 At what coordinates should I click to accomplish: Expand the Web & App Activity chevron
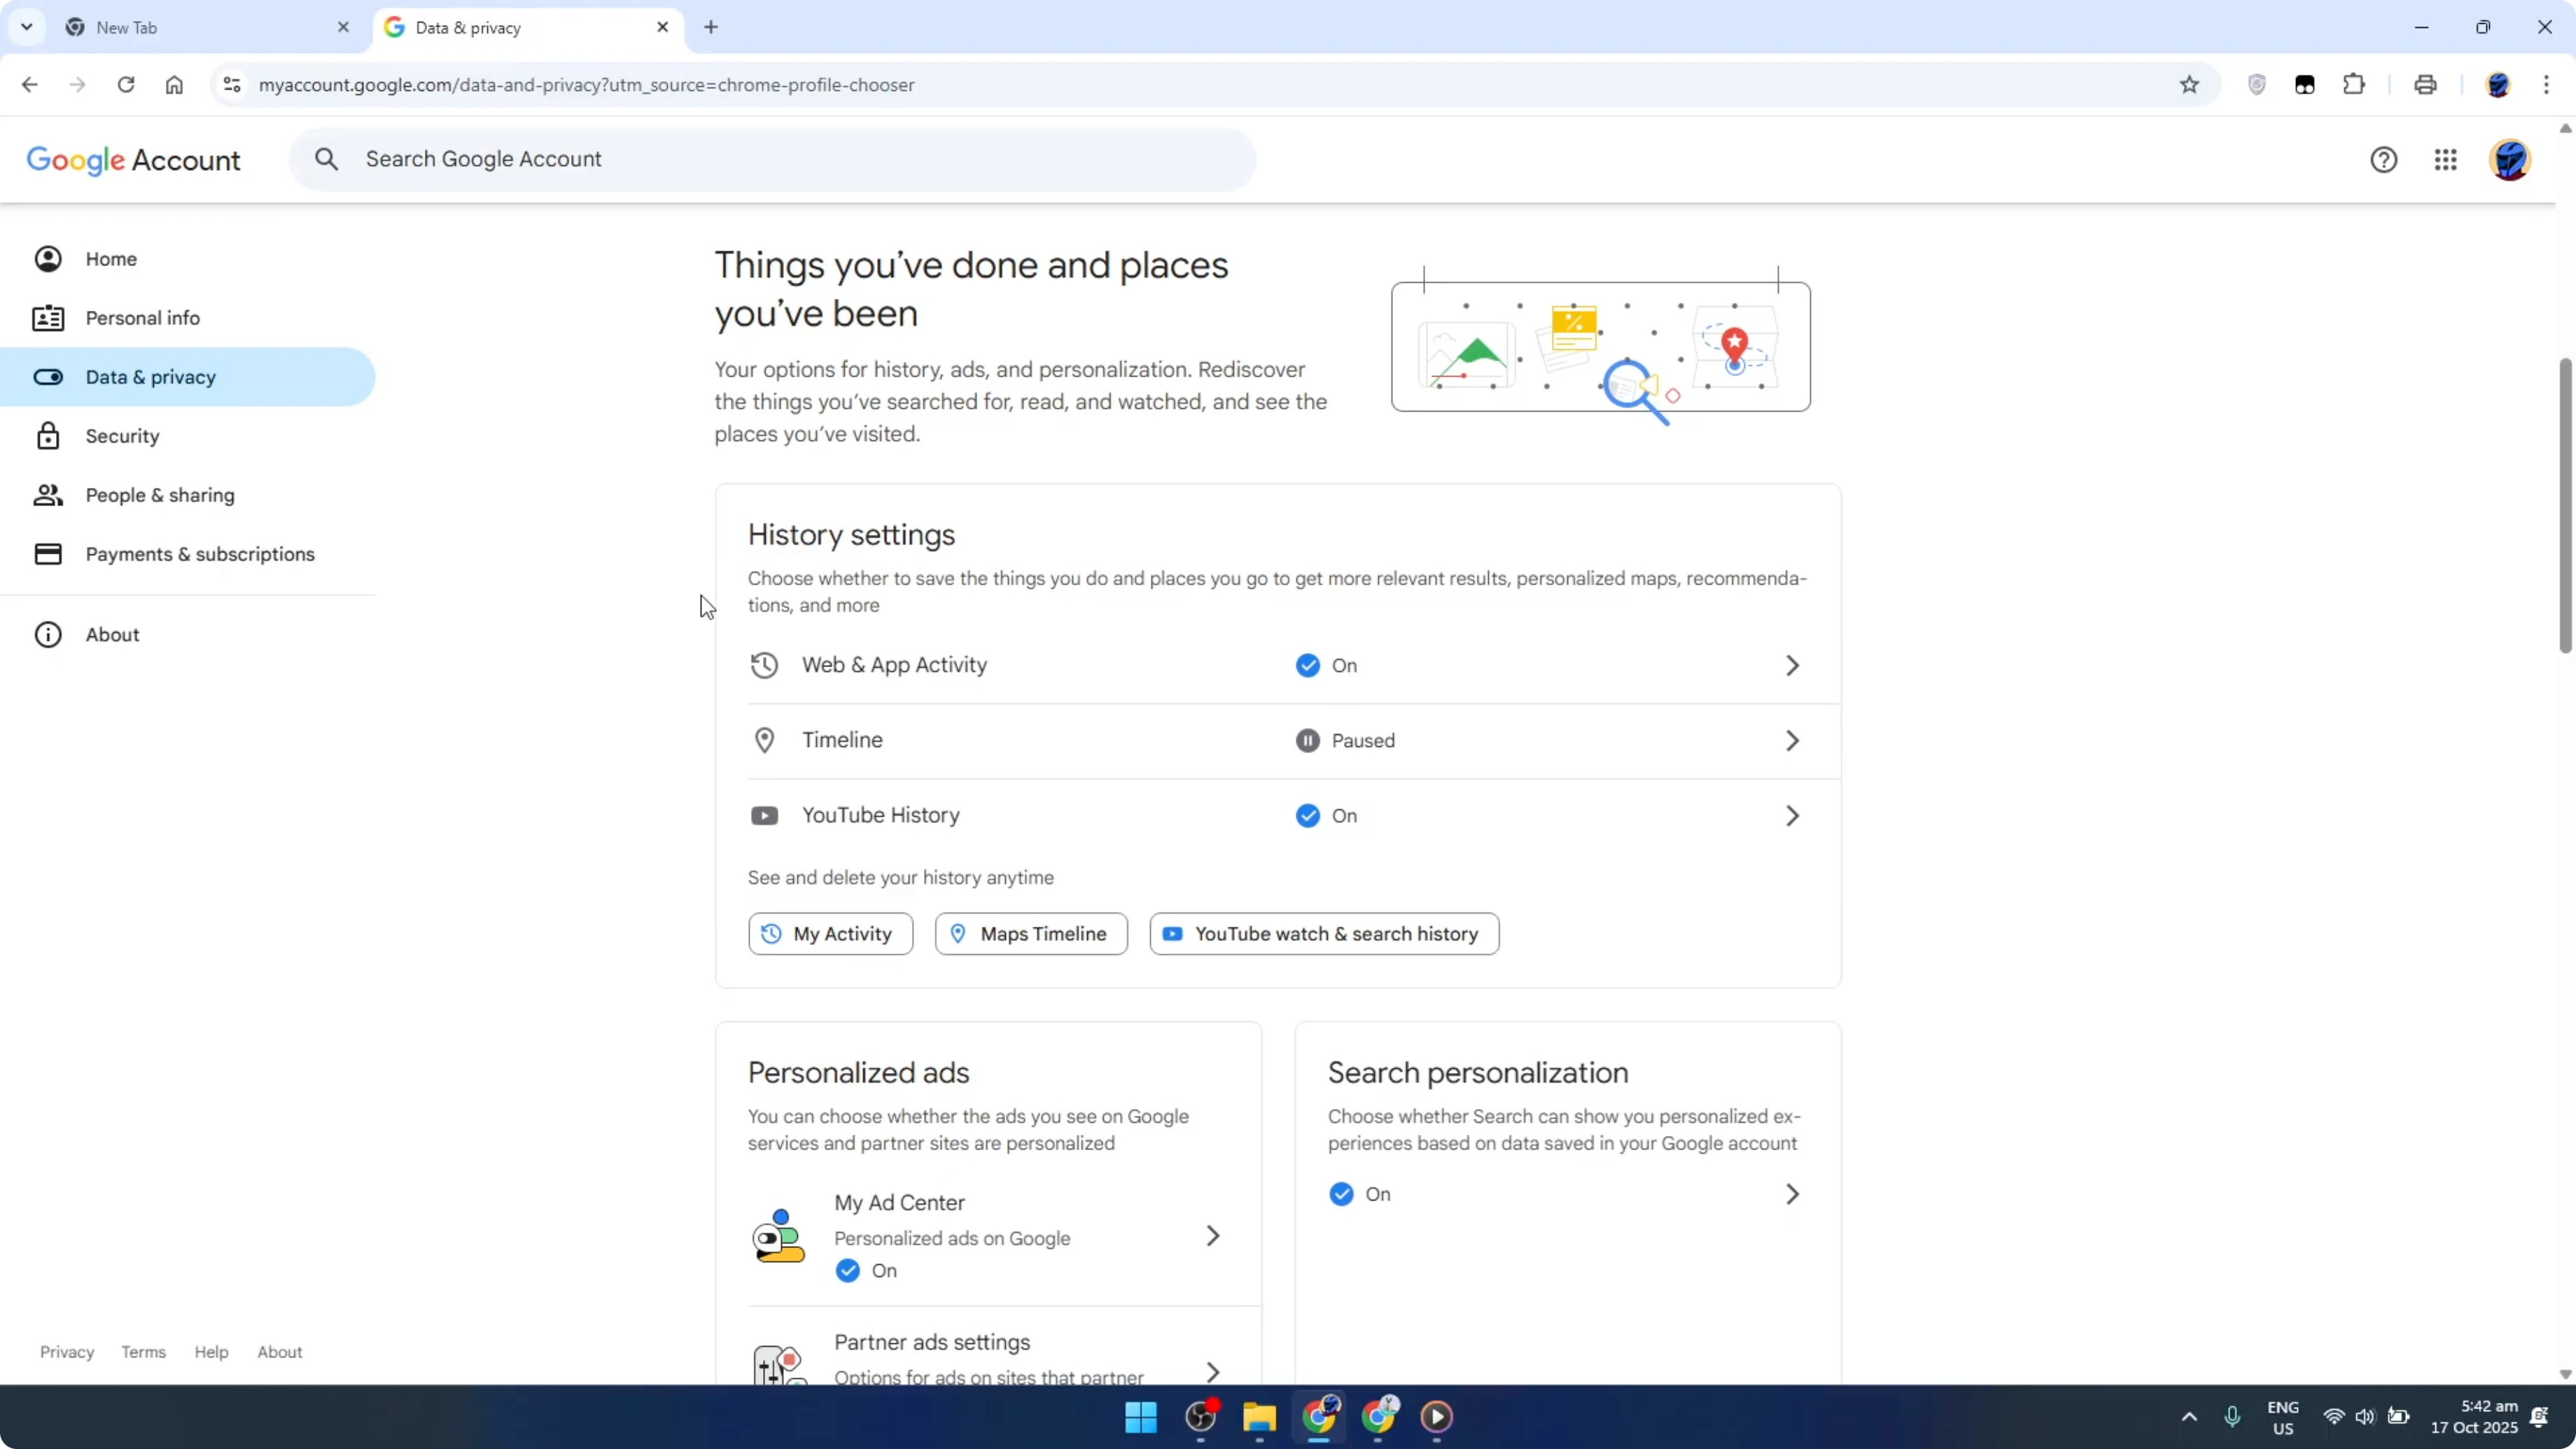1791,665
